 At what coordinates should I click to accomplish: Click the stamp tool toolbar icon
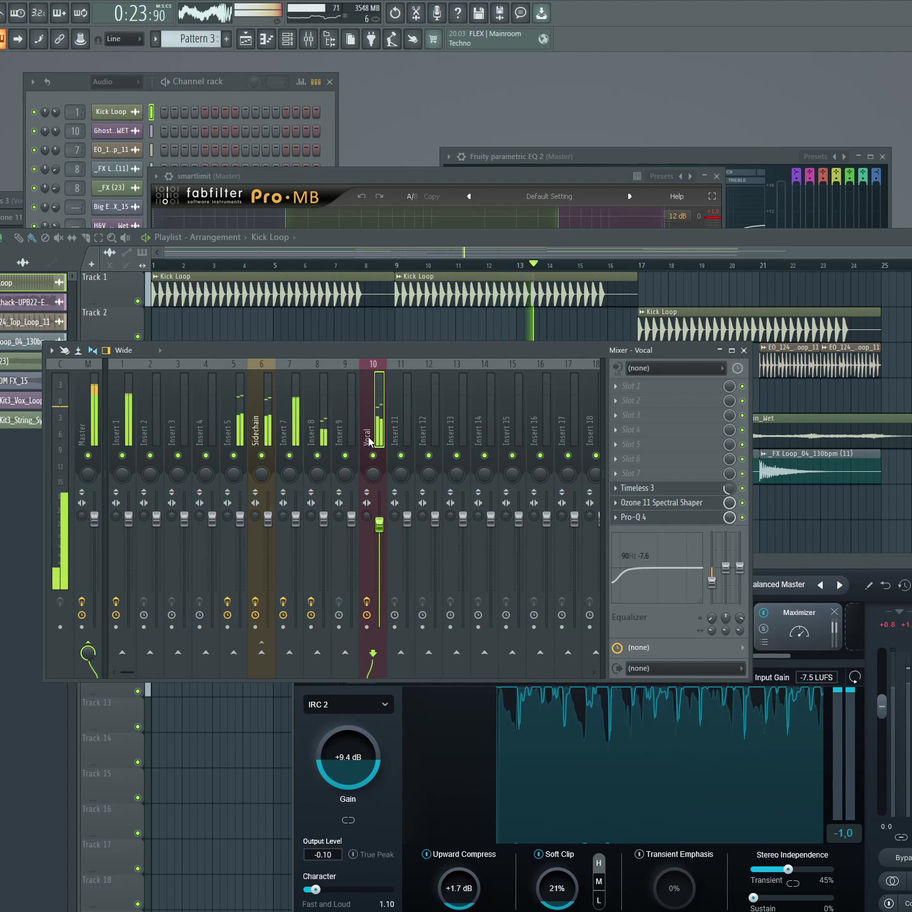pos(80,39)
